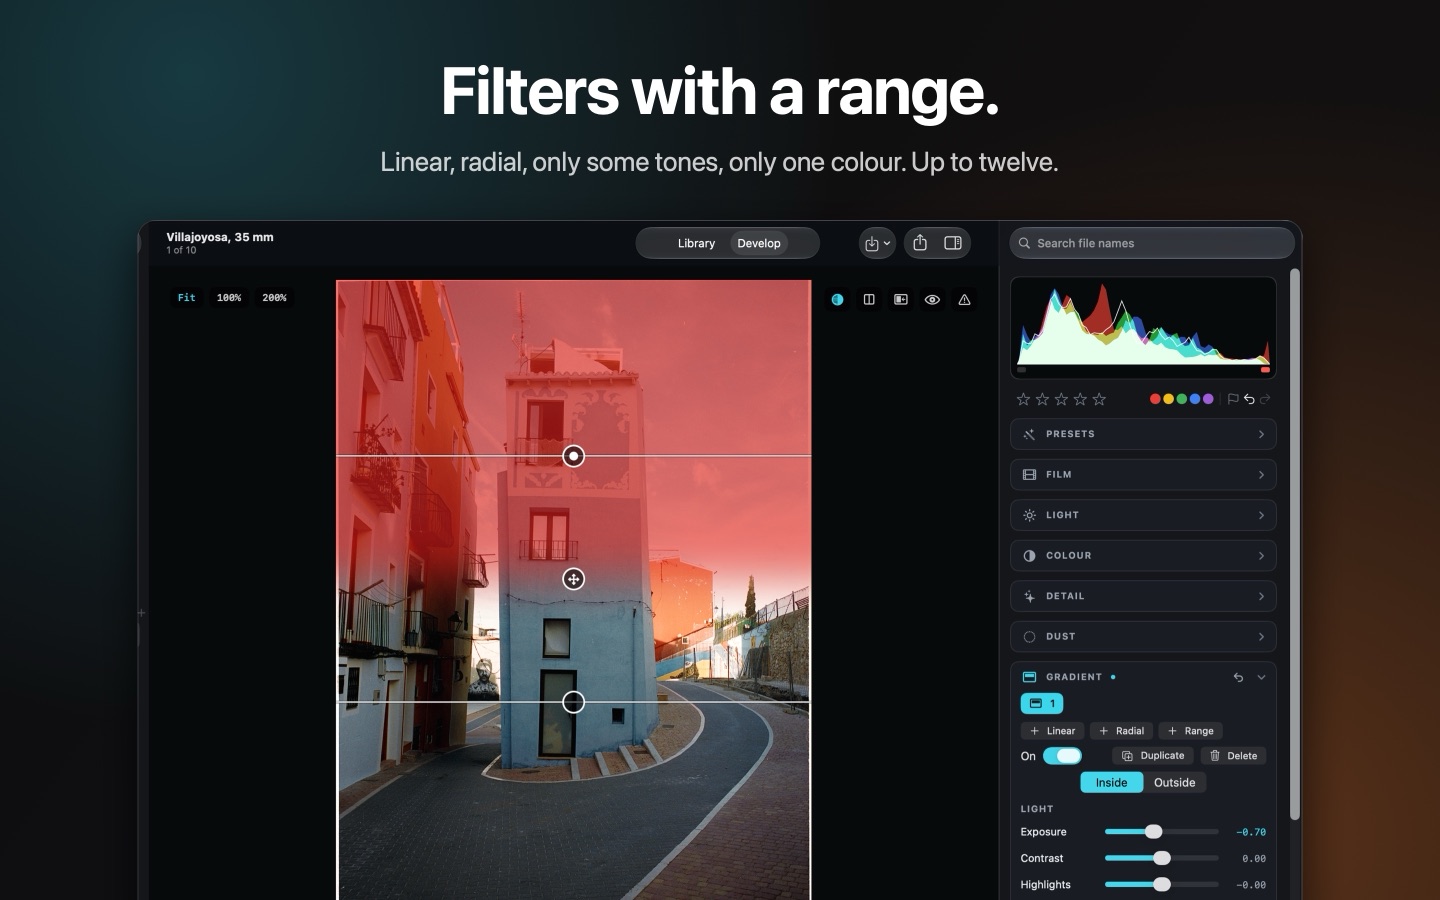
Task: Click the Exposure slider handle
Action: 1153,832
